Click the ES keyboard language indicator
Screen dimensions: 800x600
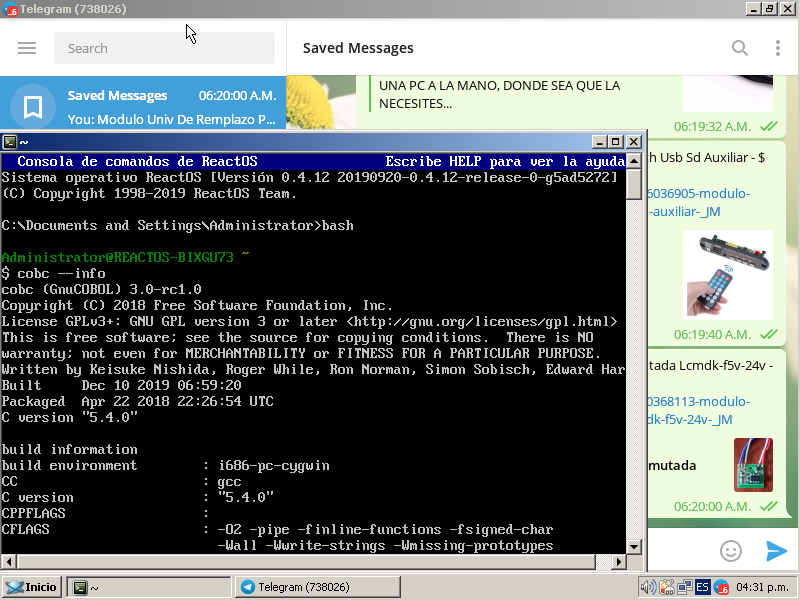[702, 587]
